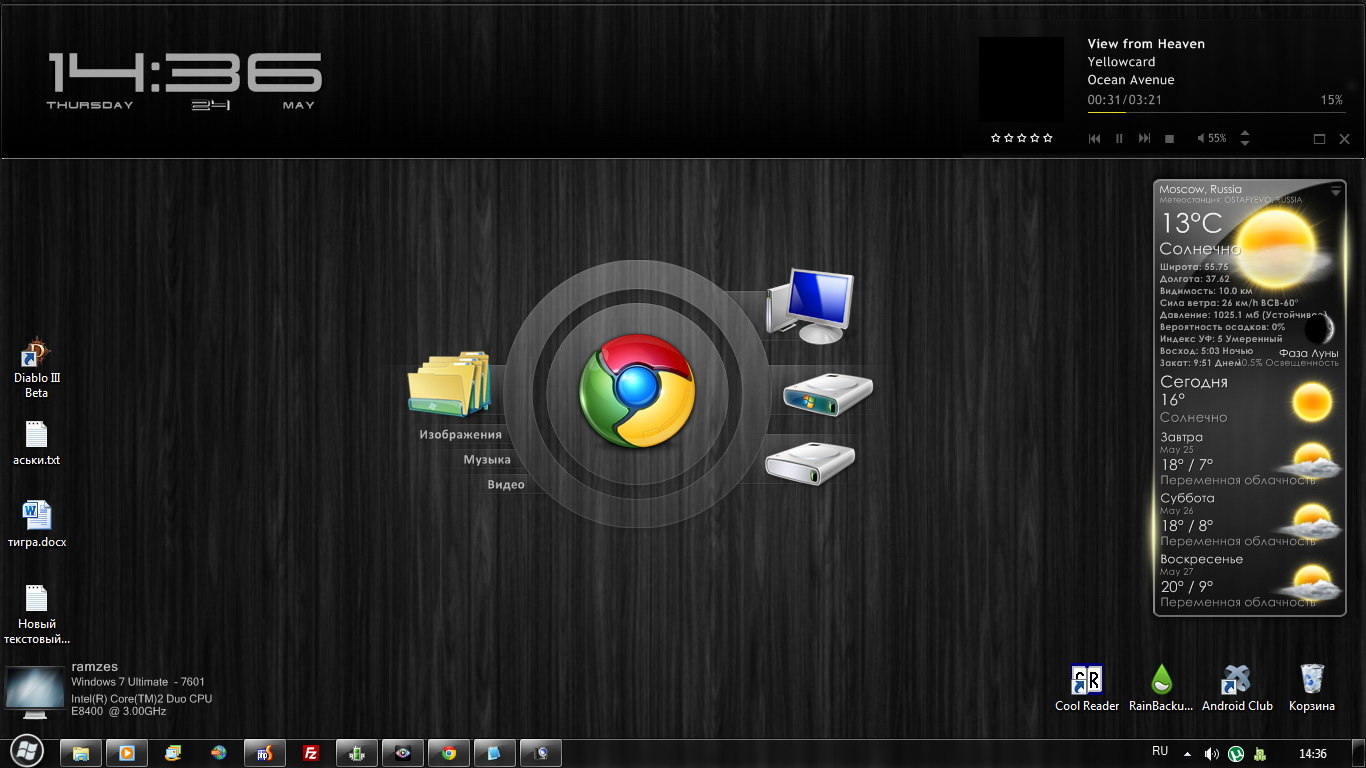Skip to the next track
The image size is (1366, 768).
click(x=1144, y=139)
